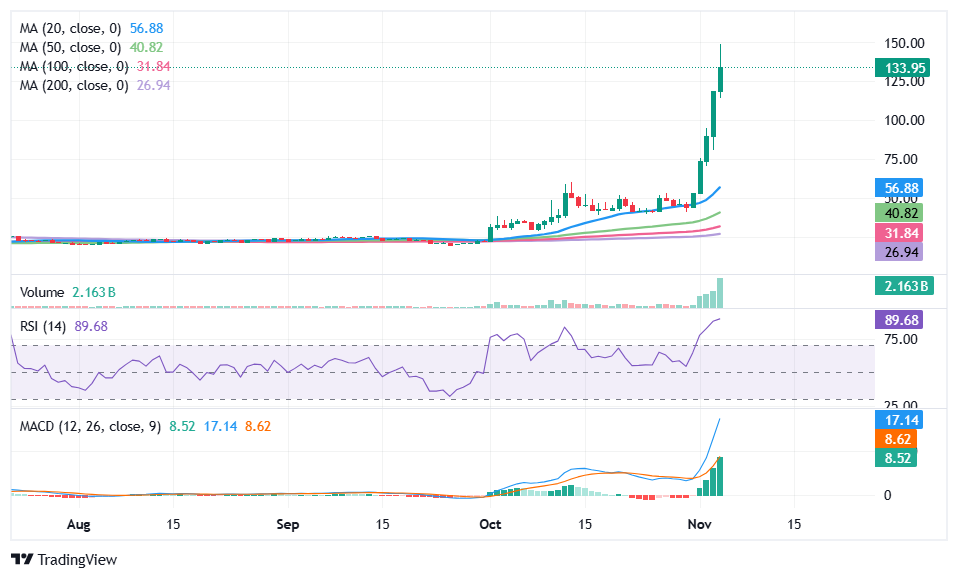Click the Oct label on the time axis

491,524
